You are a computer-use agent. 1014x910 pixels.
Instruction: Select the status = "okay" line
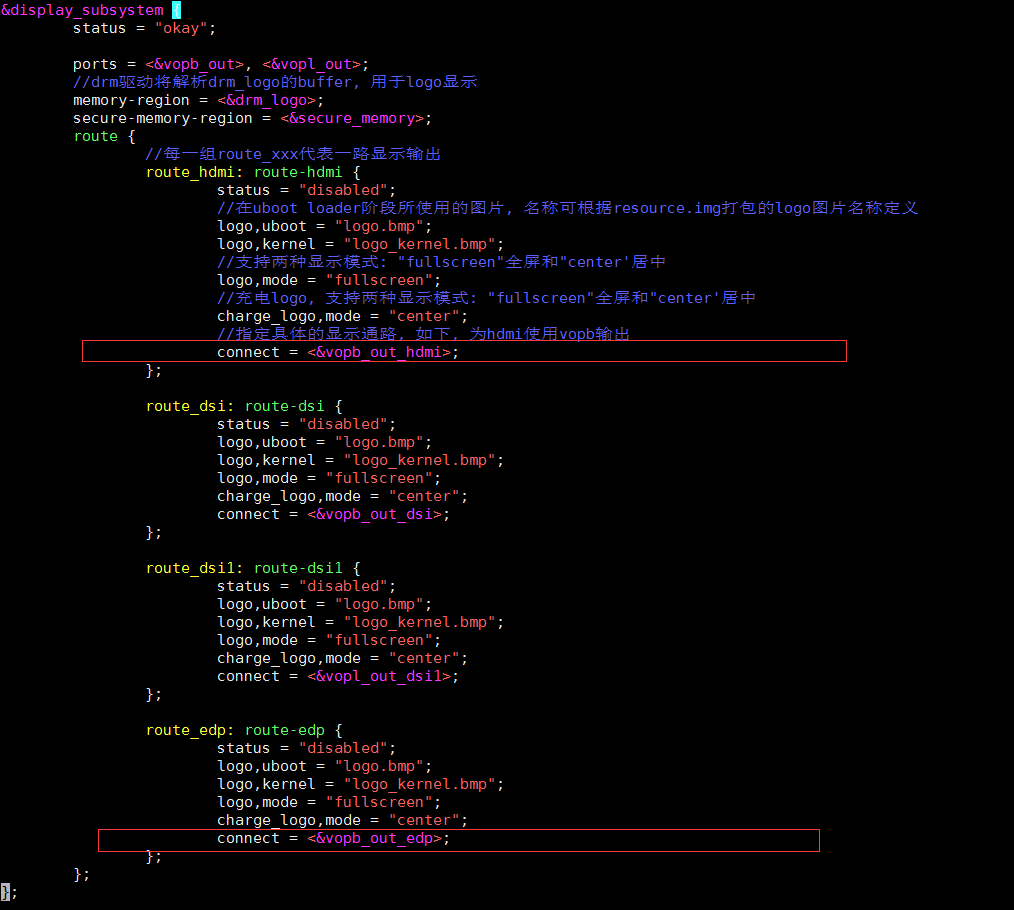(x=144, y=28)
